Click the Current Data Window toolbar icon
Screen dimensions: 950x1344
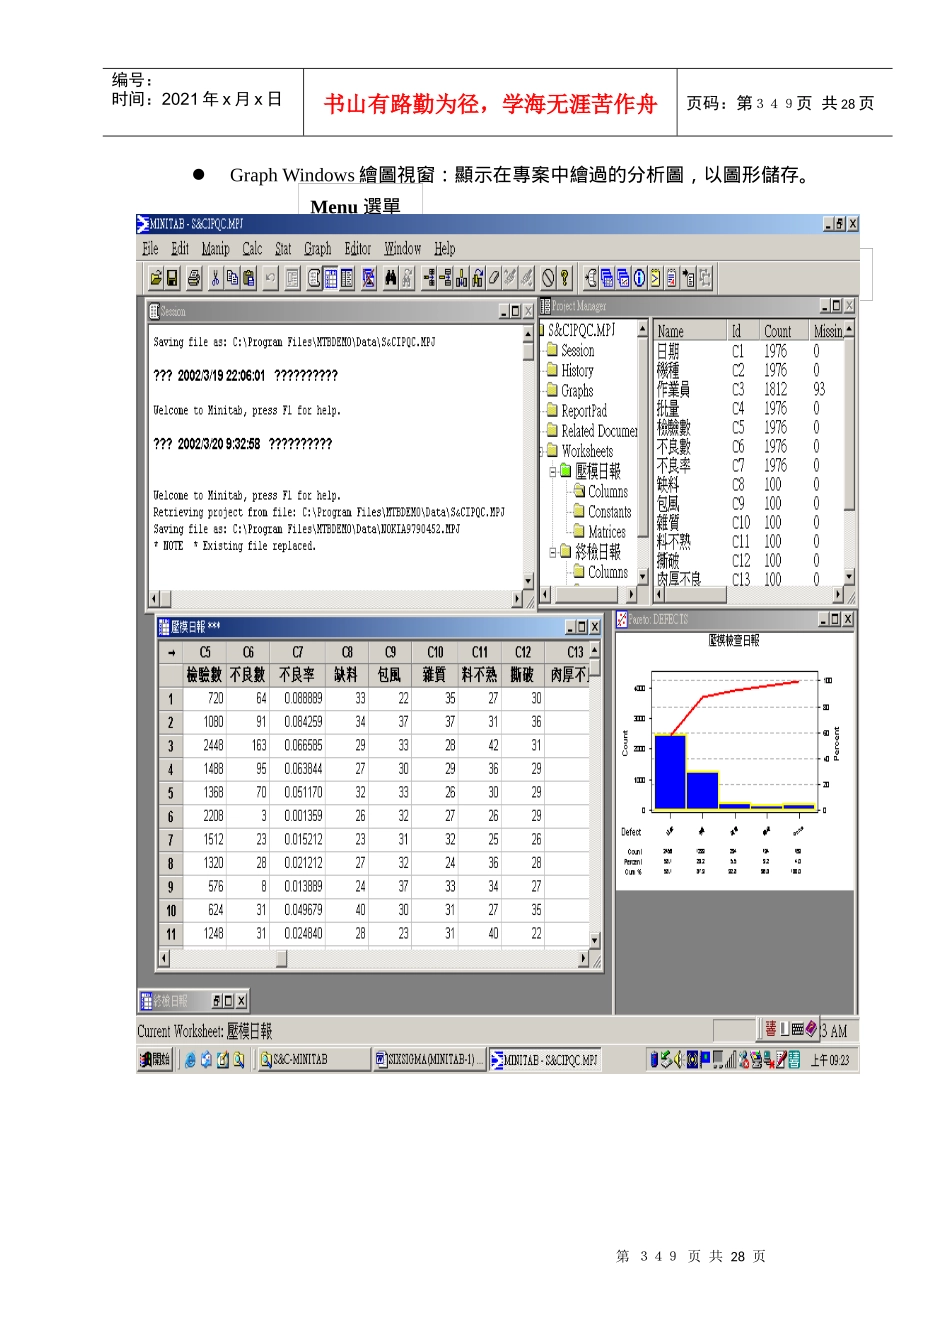[x=331, y=278]
